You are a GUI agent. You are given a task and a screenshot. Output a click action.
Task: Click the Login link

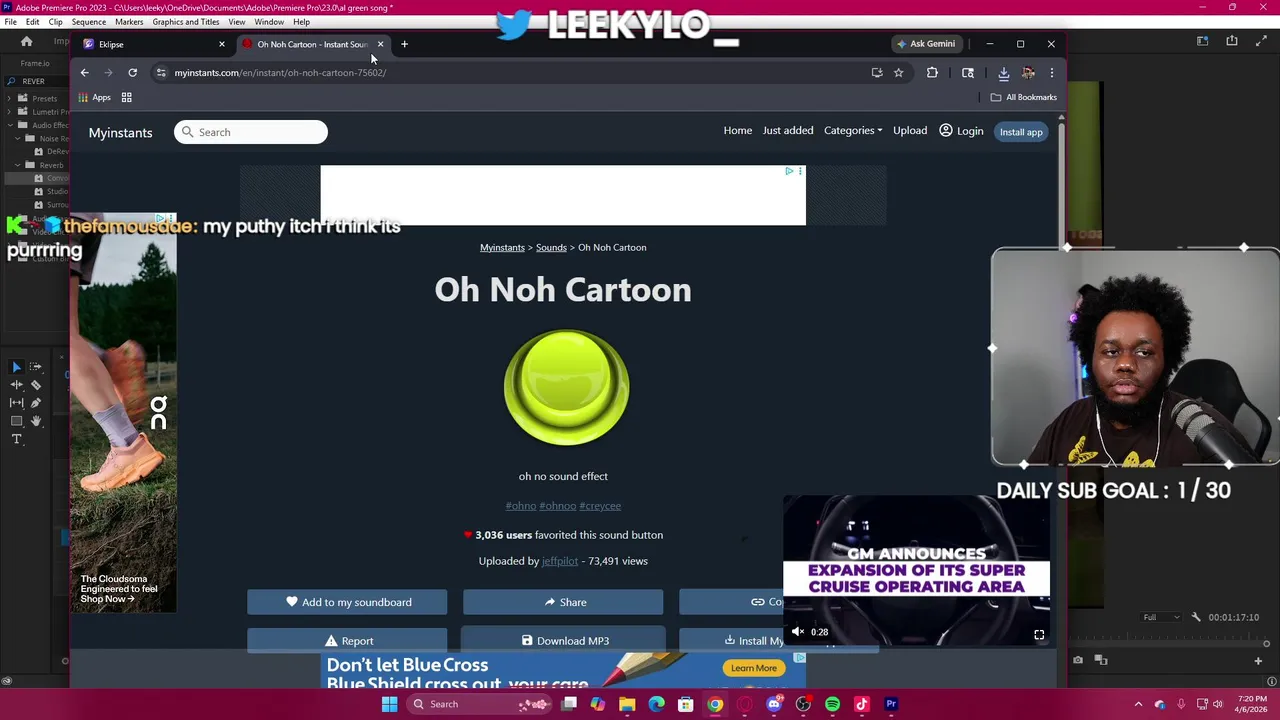961,131
